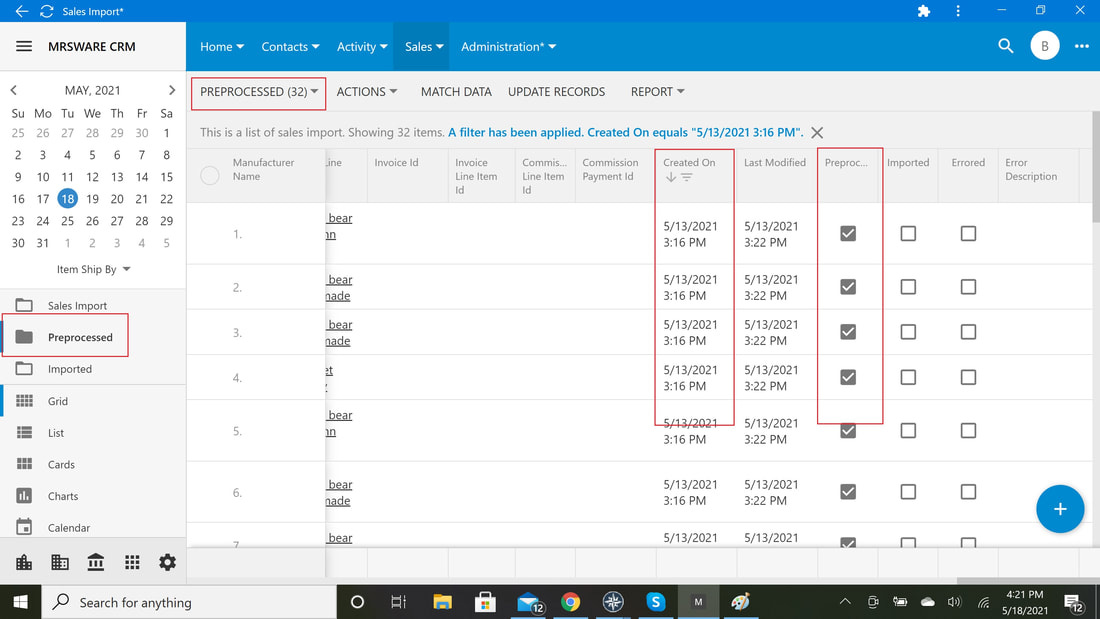1100x619 pixels.
Task: Open the user avatar B
Action: click(1045, 46)
